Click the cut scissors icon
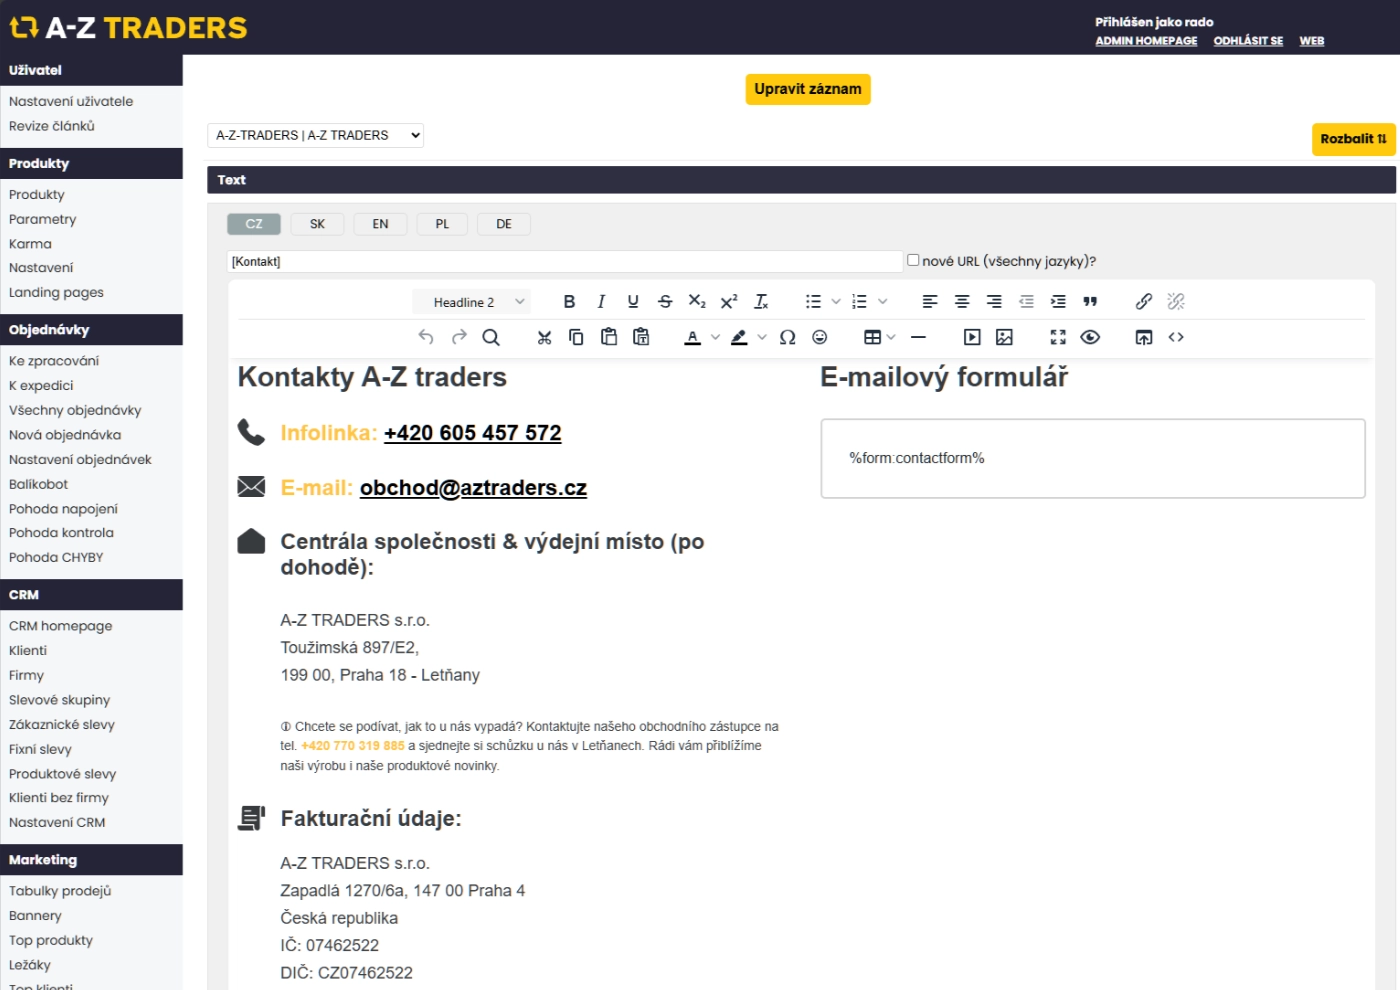Viewport: 1400px width, 990px height. 544,338
